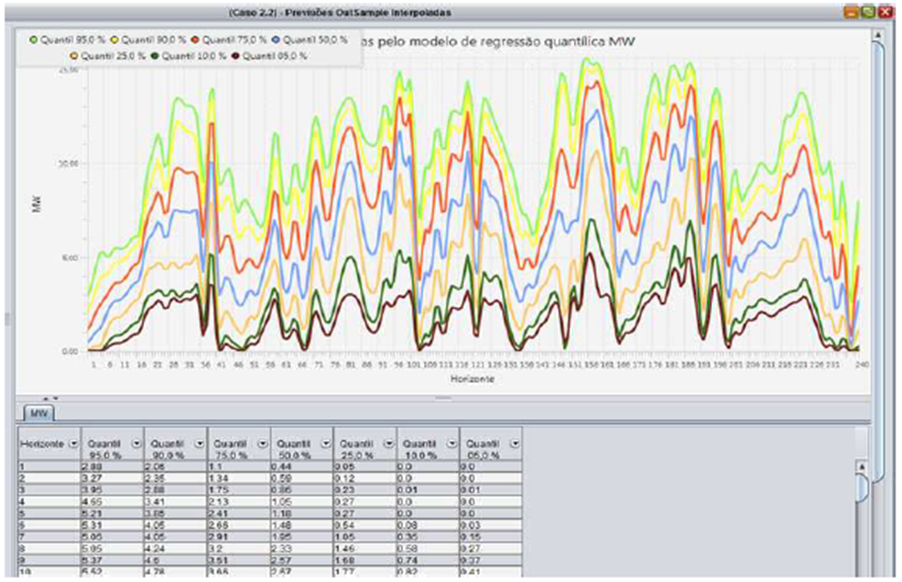Open the Quantil 05,0 % column dropdown arrow
This screenshot has width=902, height=582.
coord(515,443)
